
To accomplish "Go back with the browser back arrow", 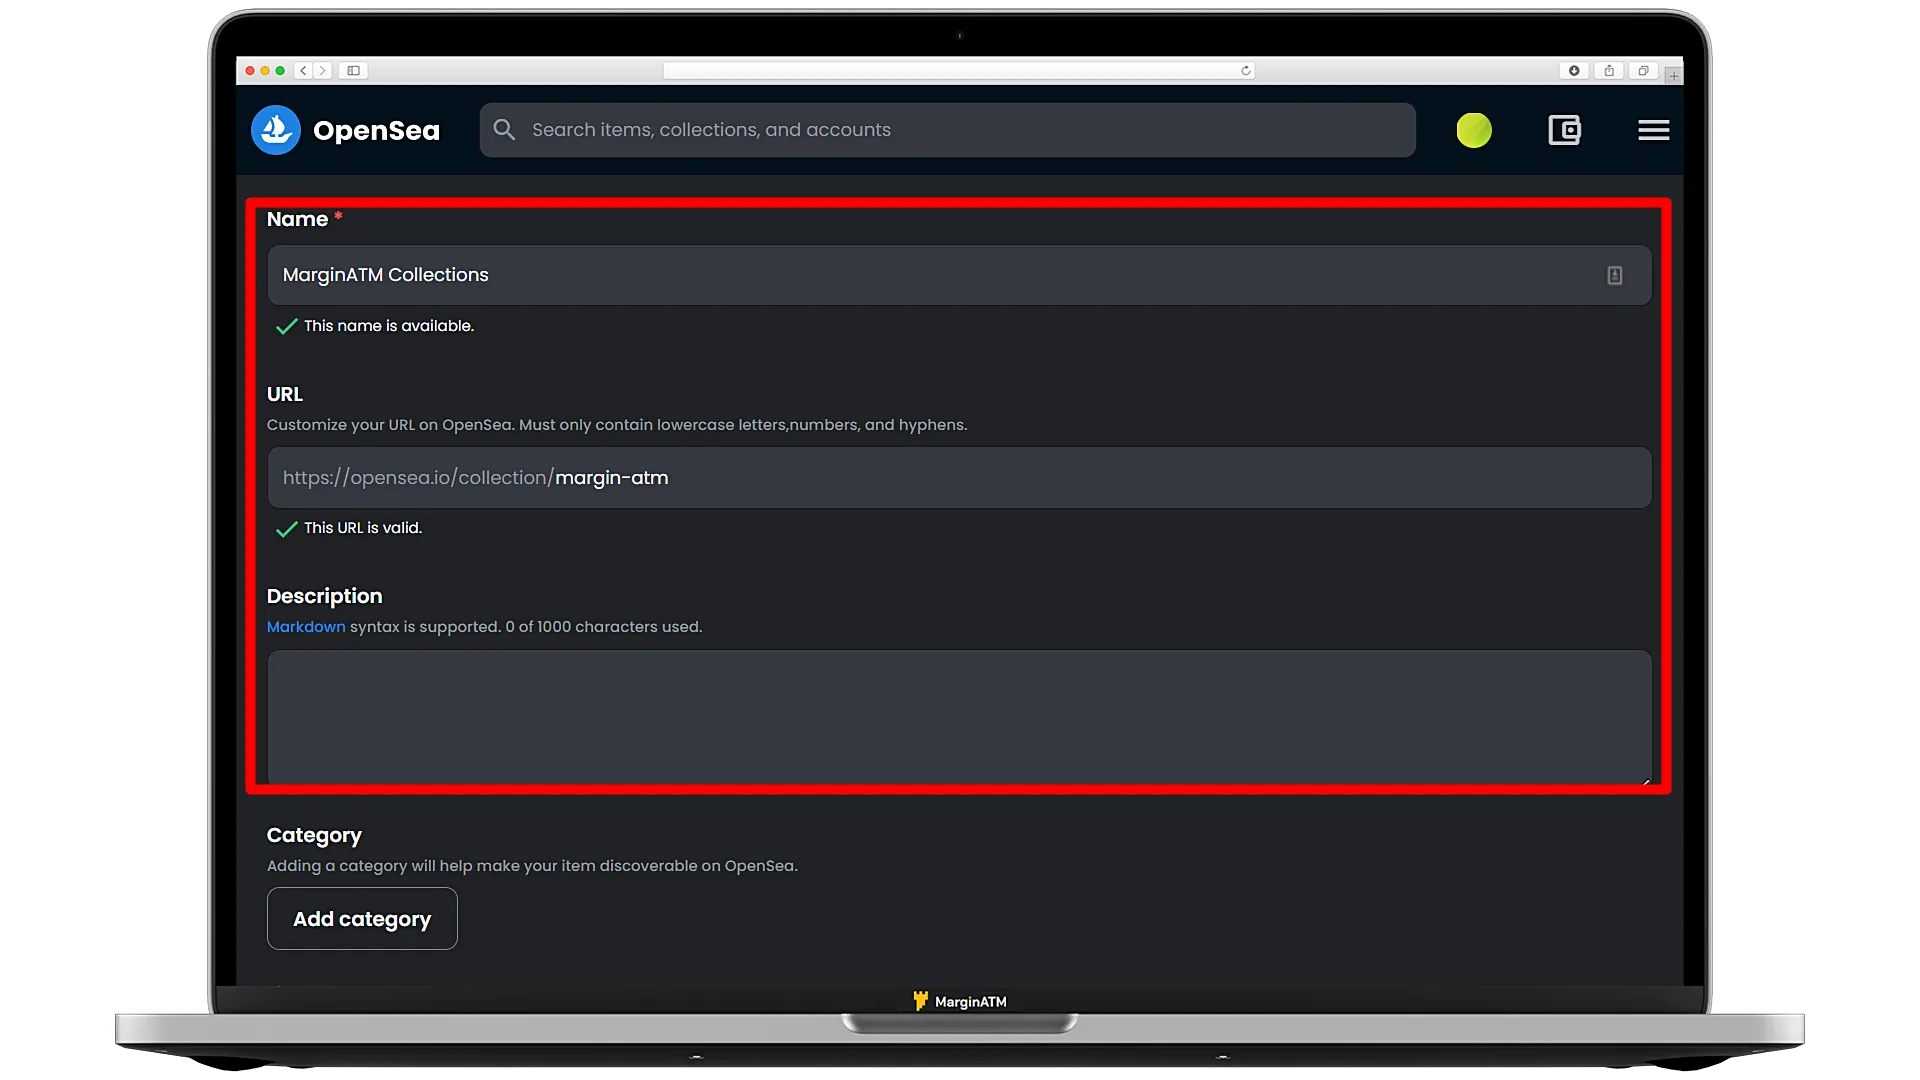I will [x=303, y=71].
